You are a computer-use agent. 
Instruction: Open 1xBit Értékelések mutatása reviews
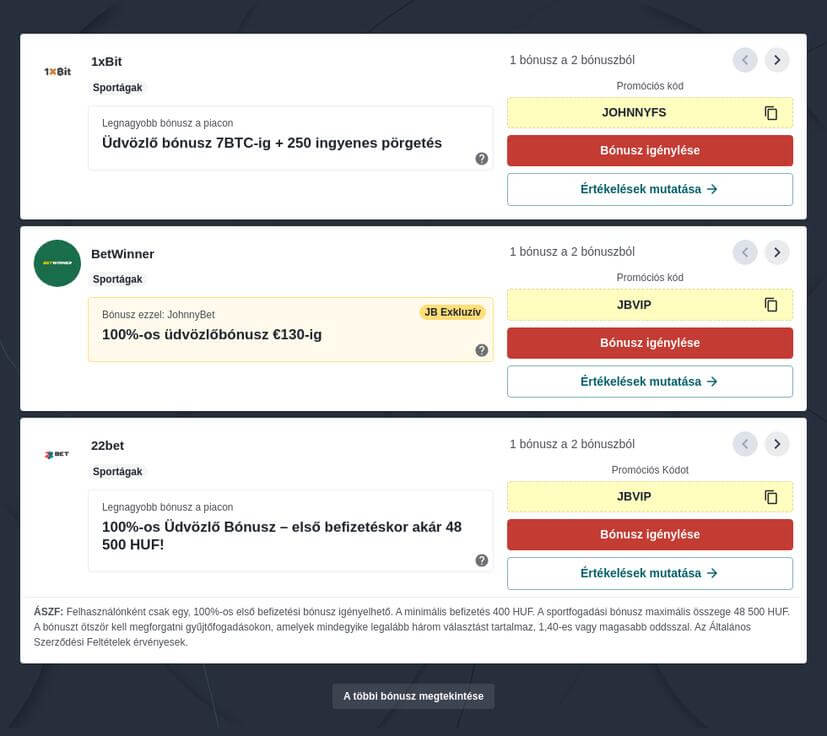(x=649, y=189)
